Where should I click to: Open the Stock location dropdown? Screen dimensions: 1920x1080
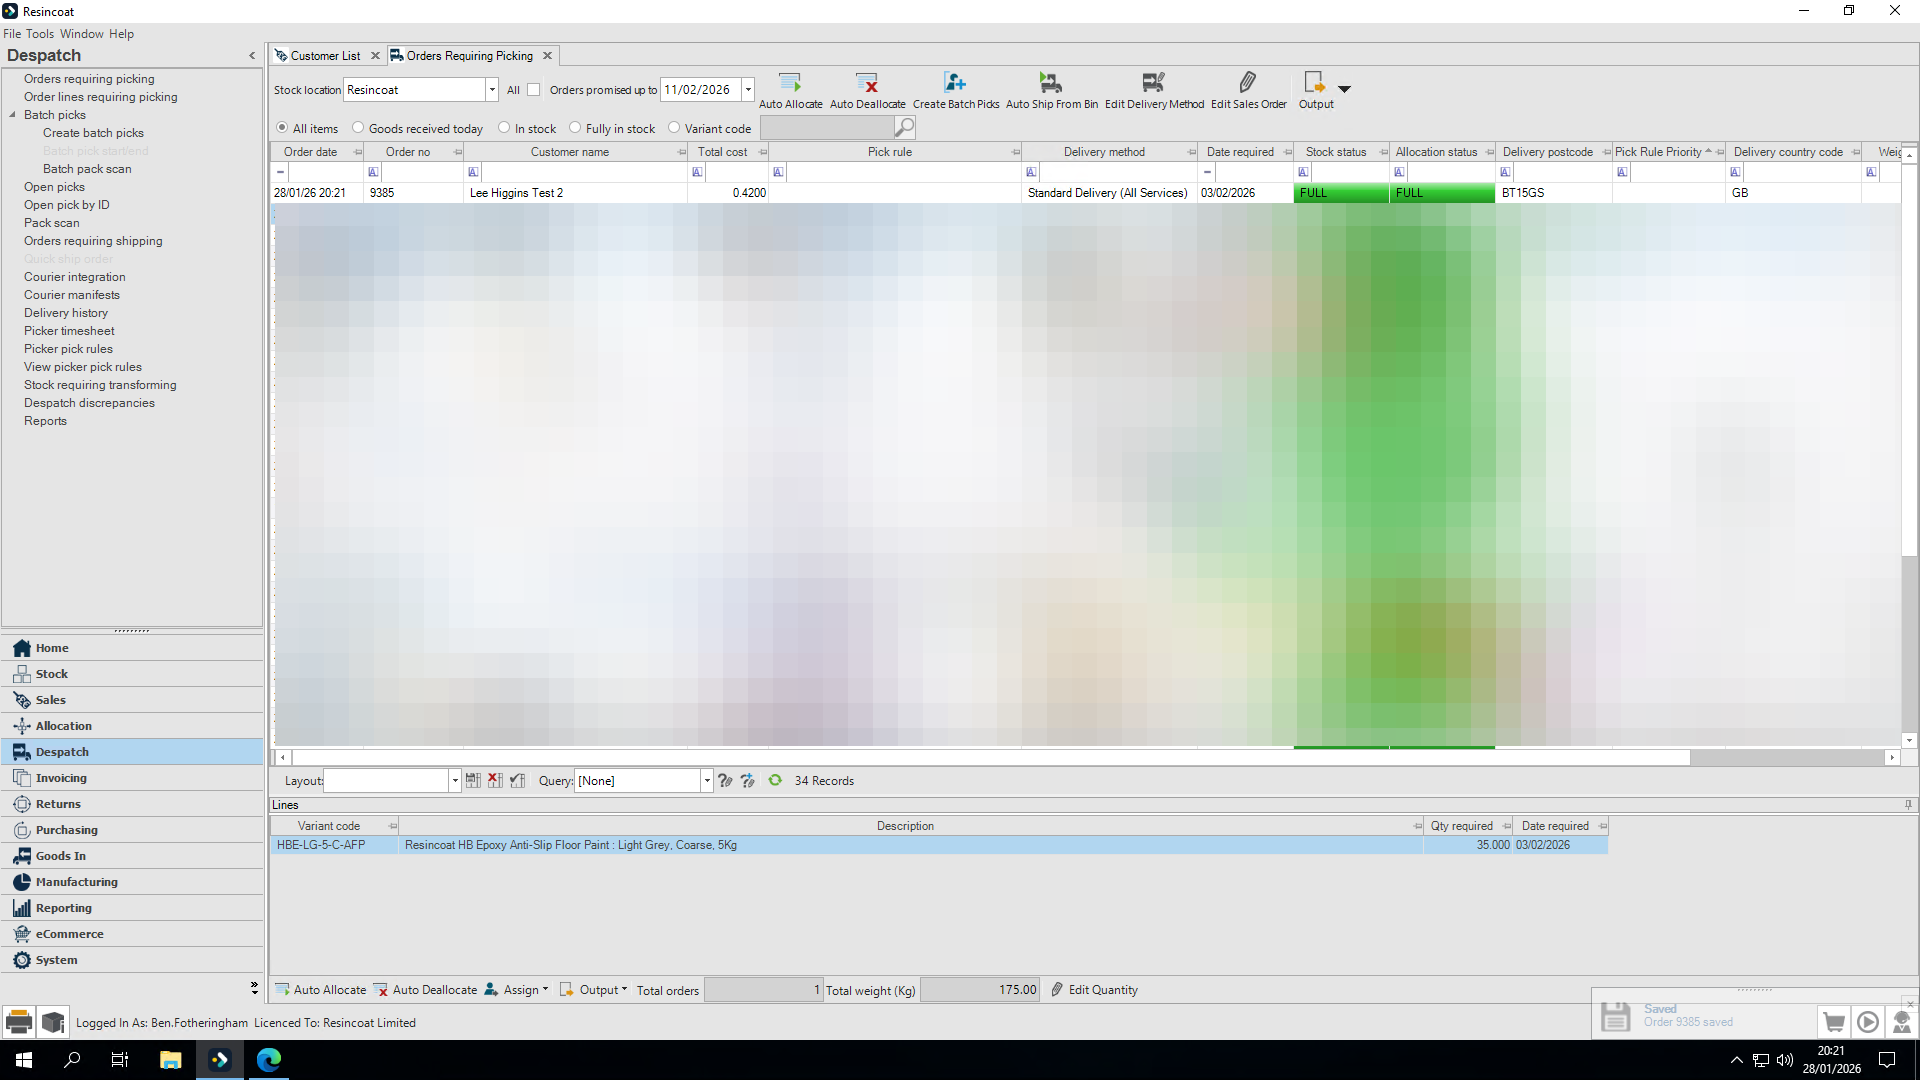492,90
